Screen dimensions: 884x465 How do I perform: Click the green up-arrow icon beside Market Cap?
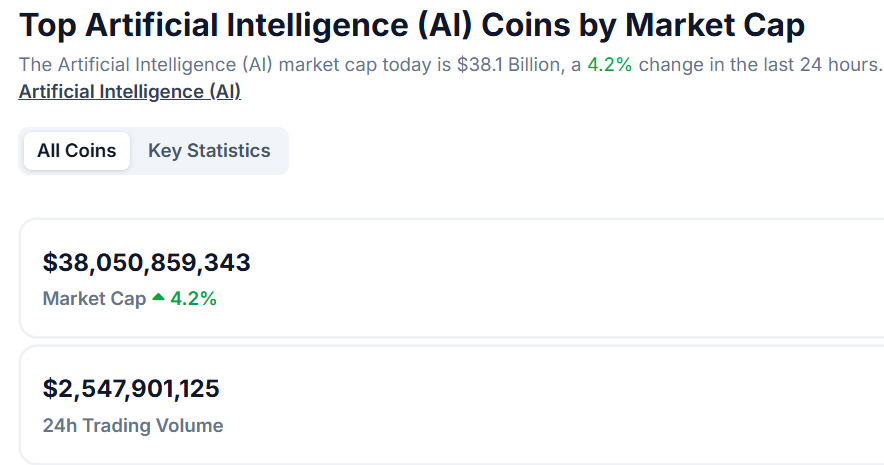tap(157, 298)
